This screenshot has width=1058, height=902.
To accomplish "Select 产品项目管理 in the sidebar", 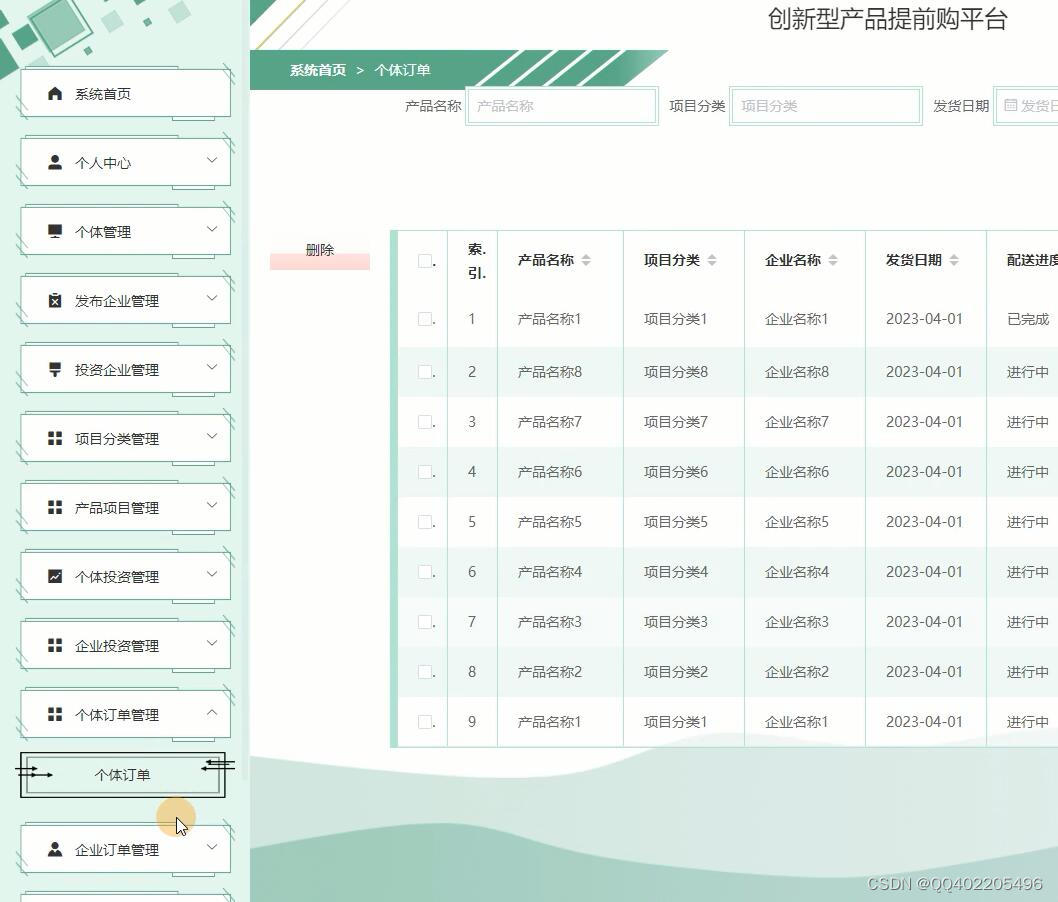I will click(x=120, y=506).
